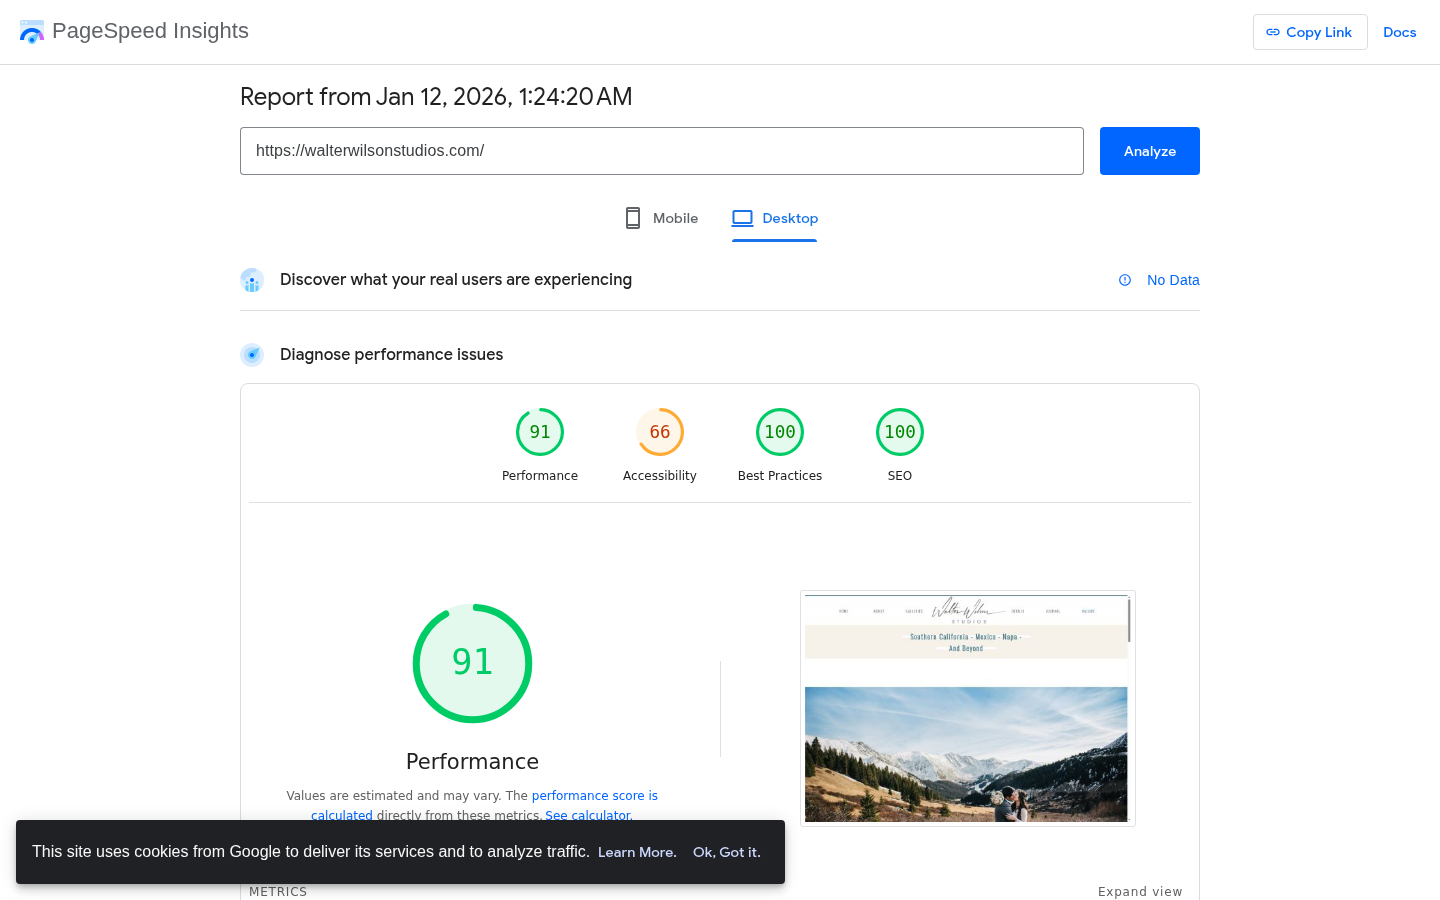Click the phone icon beside Mobile
This screenshot has height=900, width=1440.
632,217
